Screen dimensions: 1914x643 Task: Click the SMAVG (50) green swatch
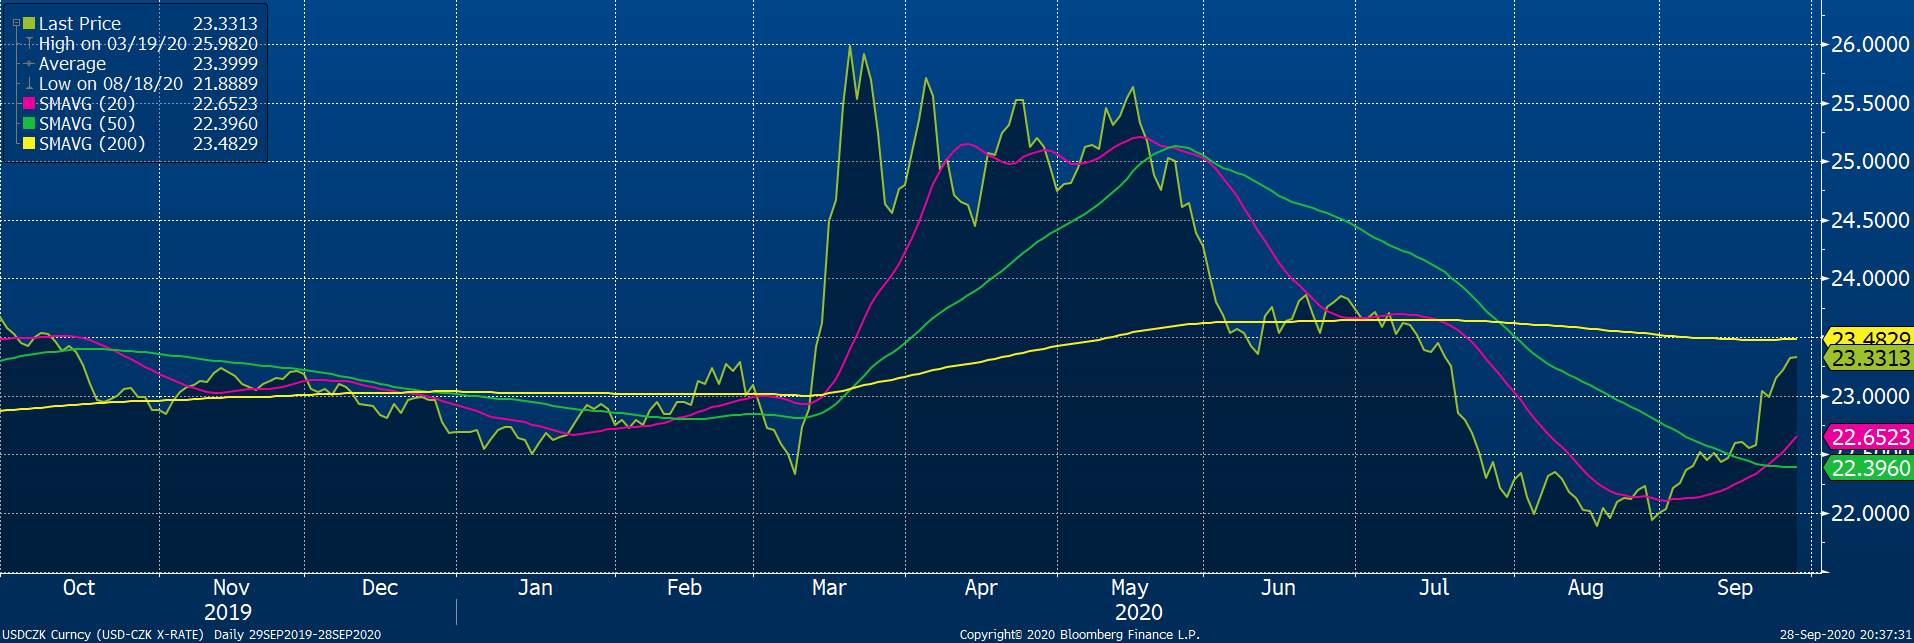pos(29,124)
